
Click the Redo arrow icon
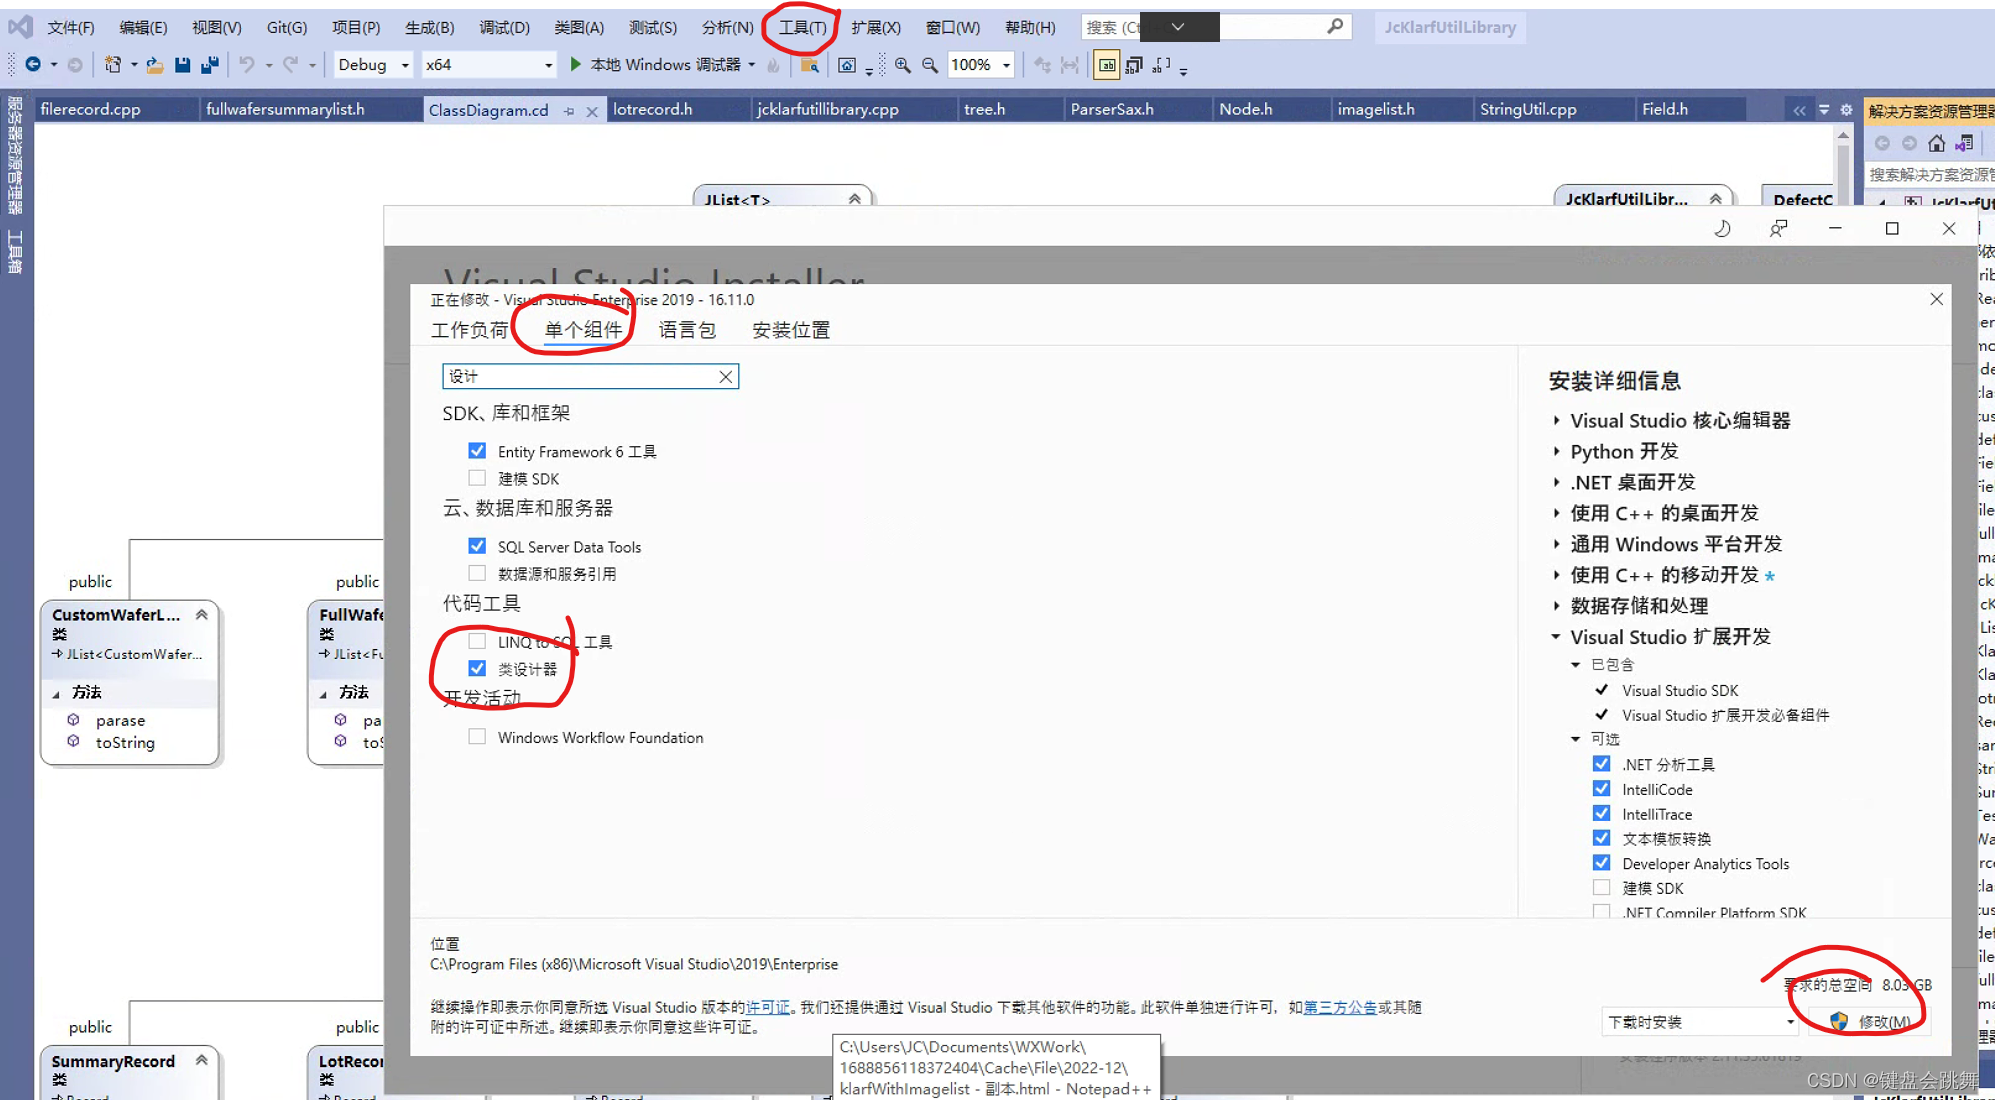[290, 65]
